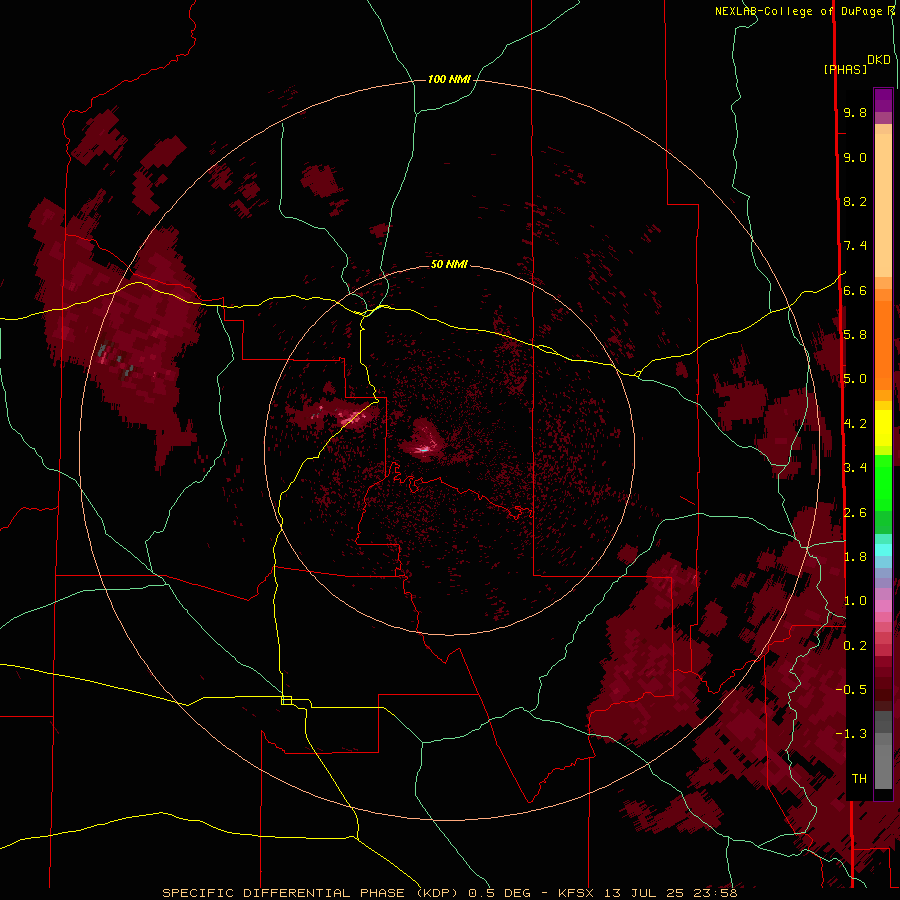900x900 pixels.
Task: Click the Specific Differential Phase (KDP) caption
Action: tap(449, 893)
